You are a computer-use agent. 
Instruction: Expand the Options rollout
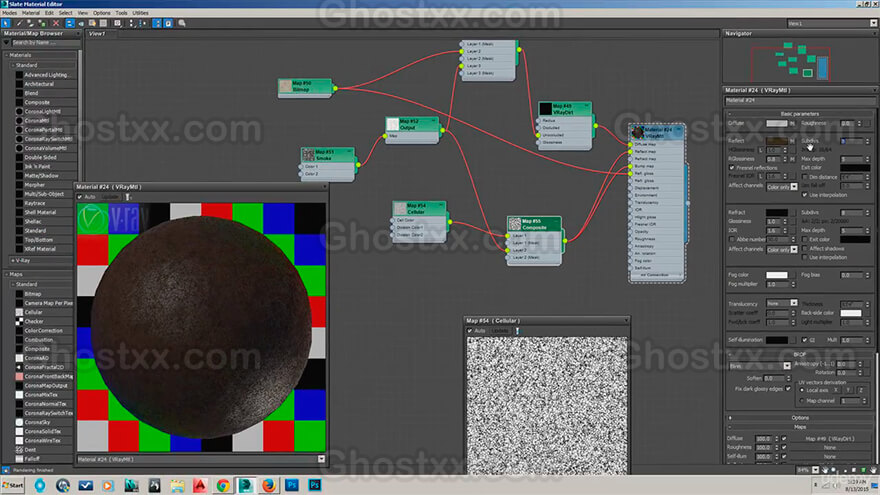(800, 418)
